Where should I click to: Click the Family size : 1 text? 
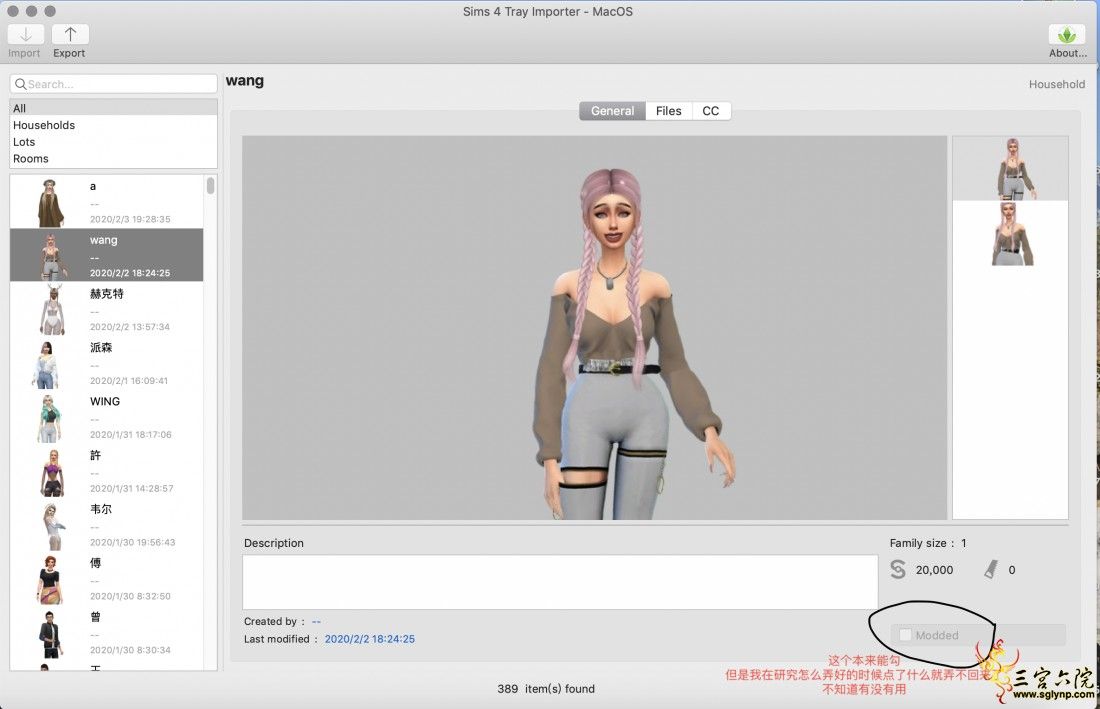tap(927, 543)
